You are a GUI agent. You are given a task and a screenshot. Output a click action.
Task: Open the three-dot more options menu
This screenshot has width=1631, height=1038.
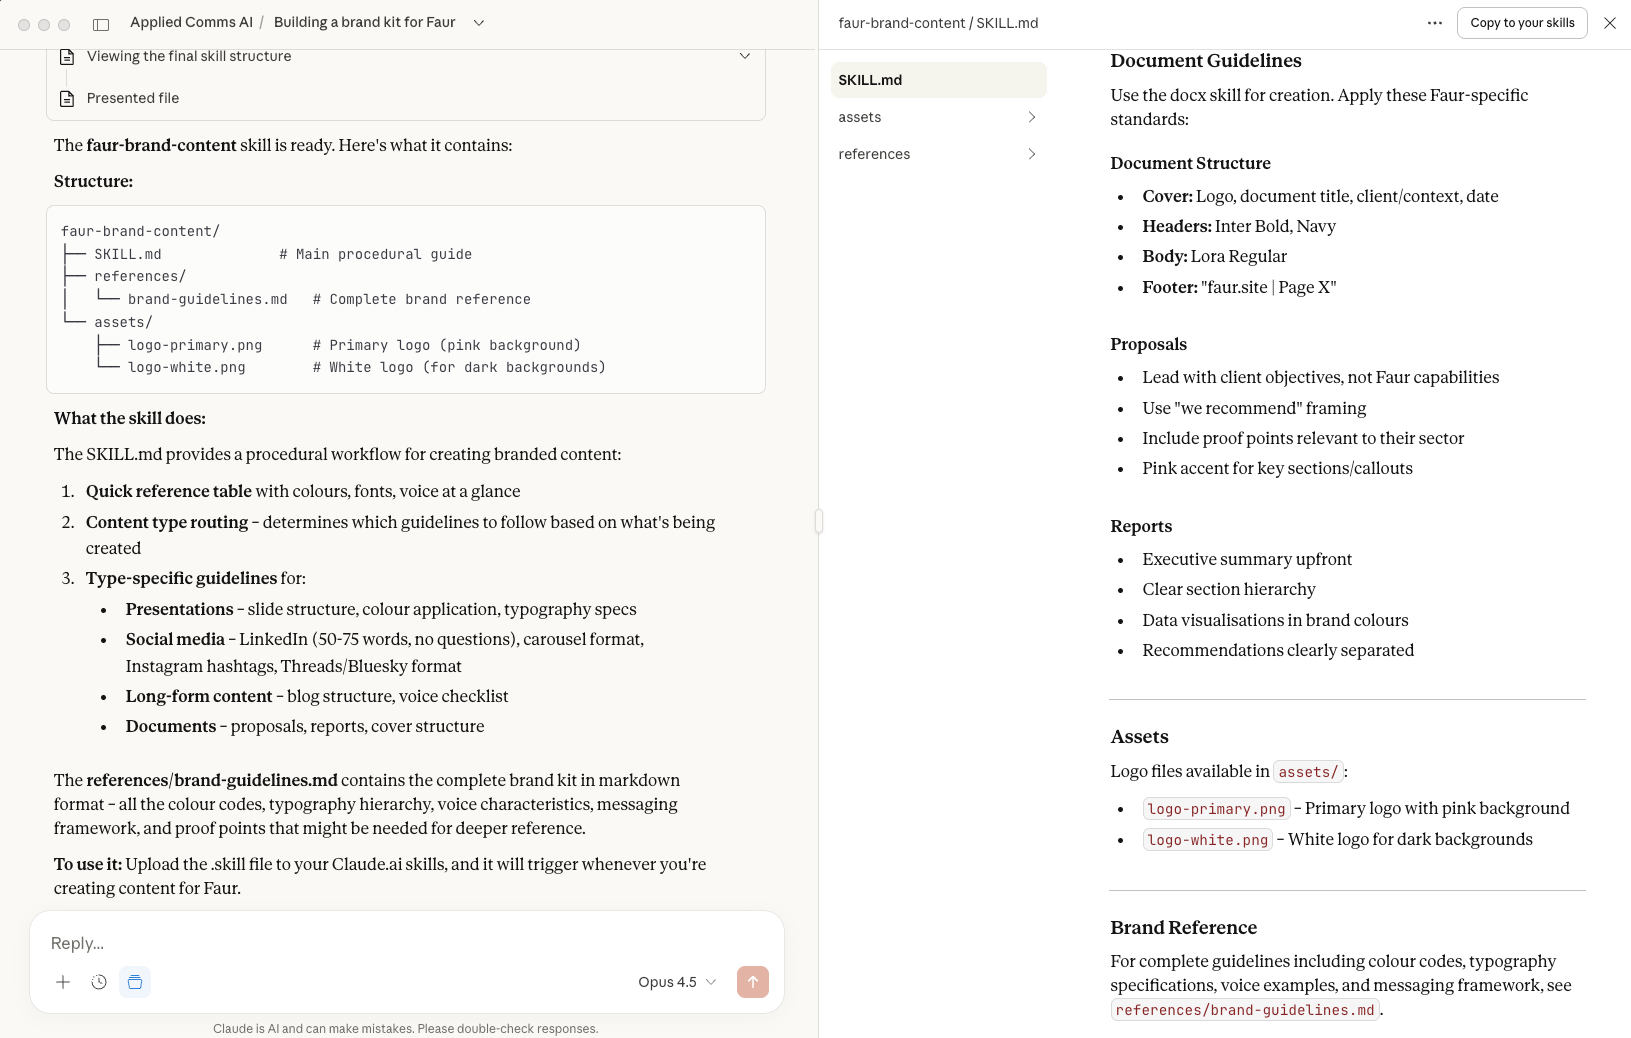(1434, 23)
